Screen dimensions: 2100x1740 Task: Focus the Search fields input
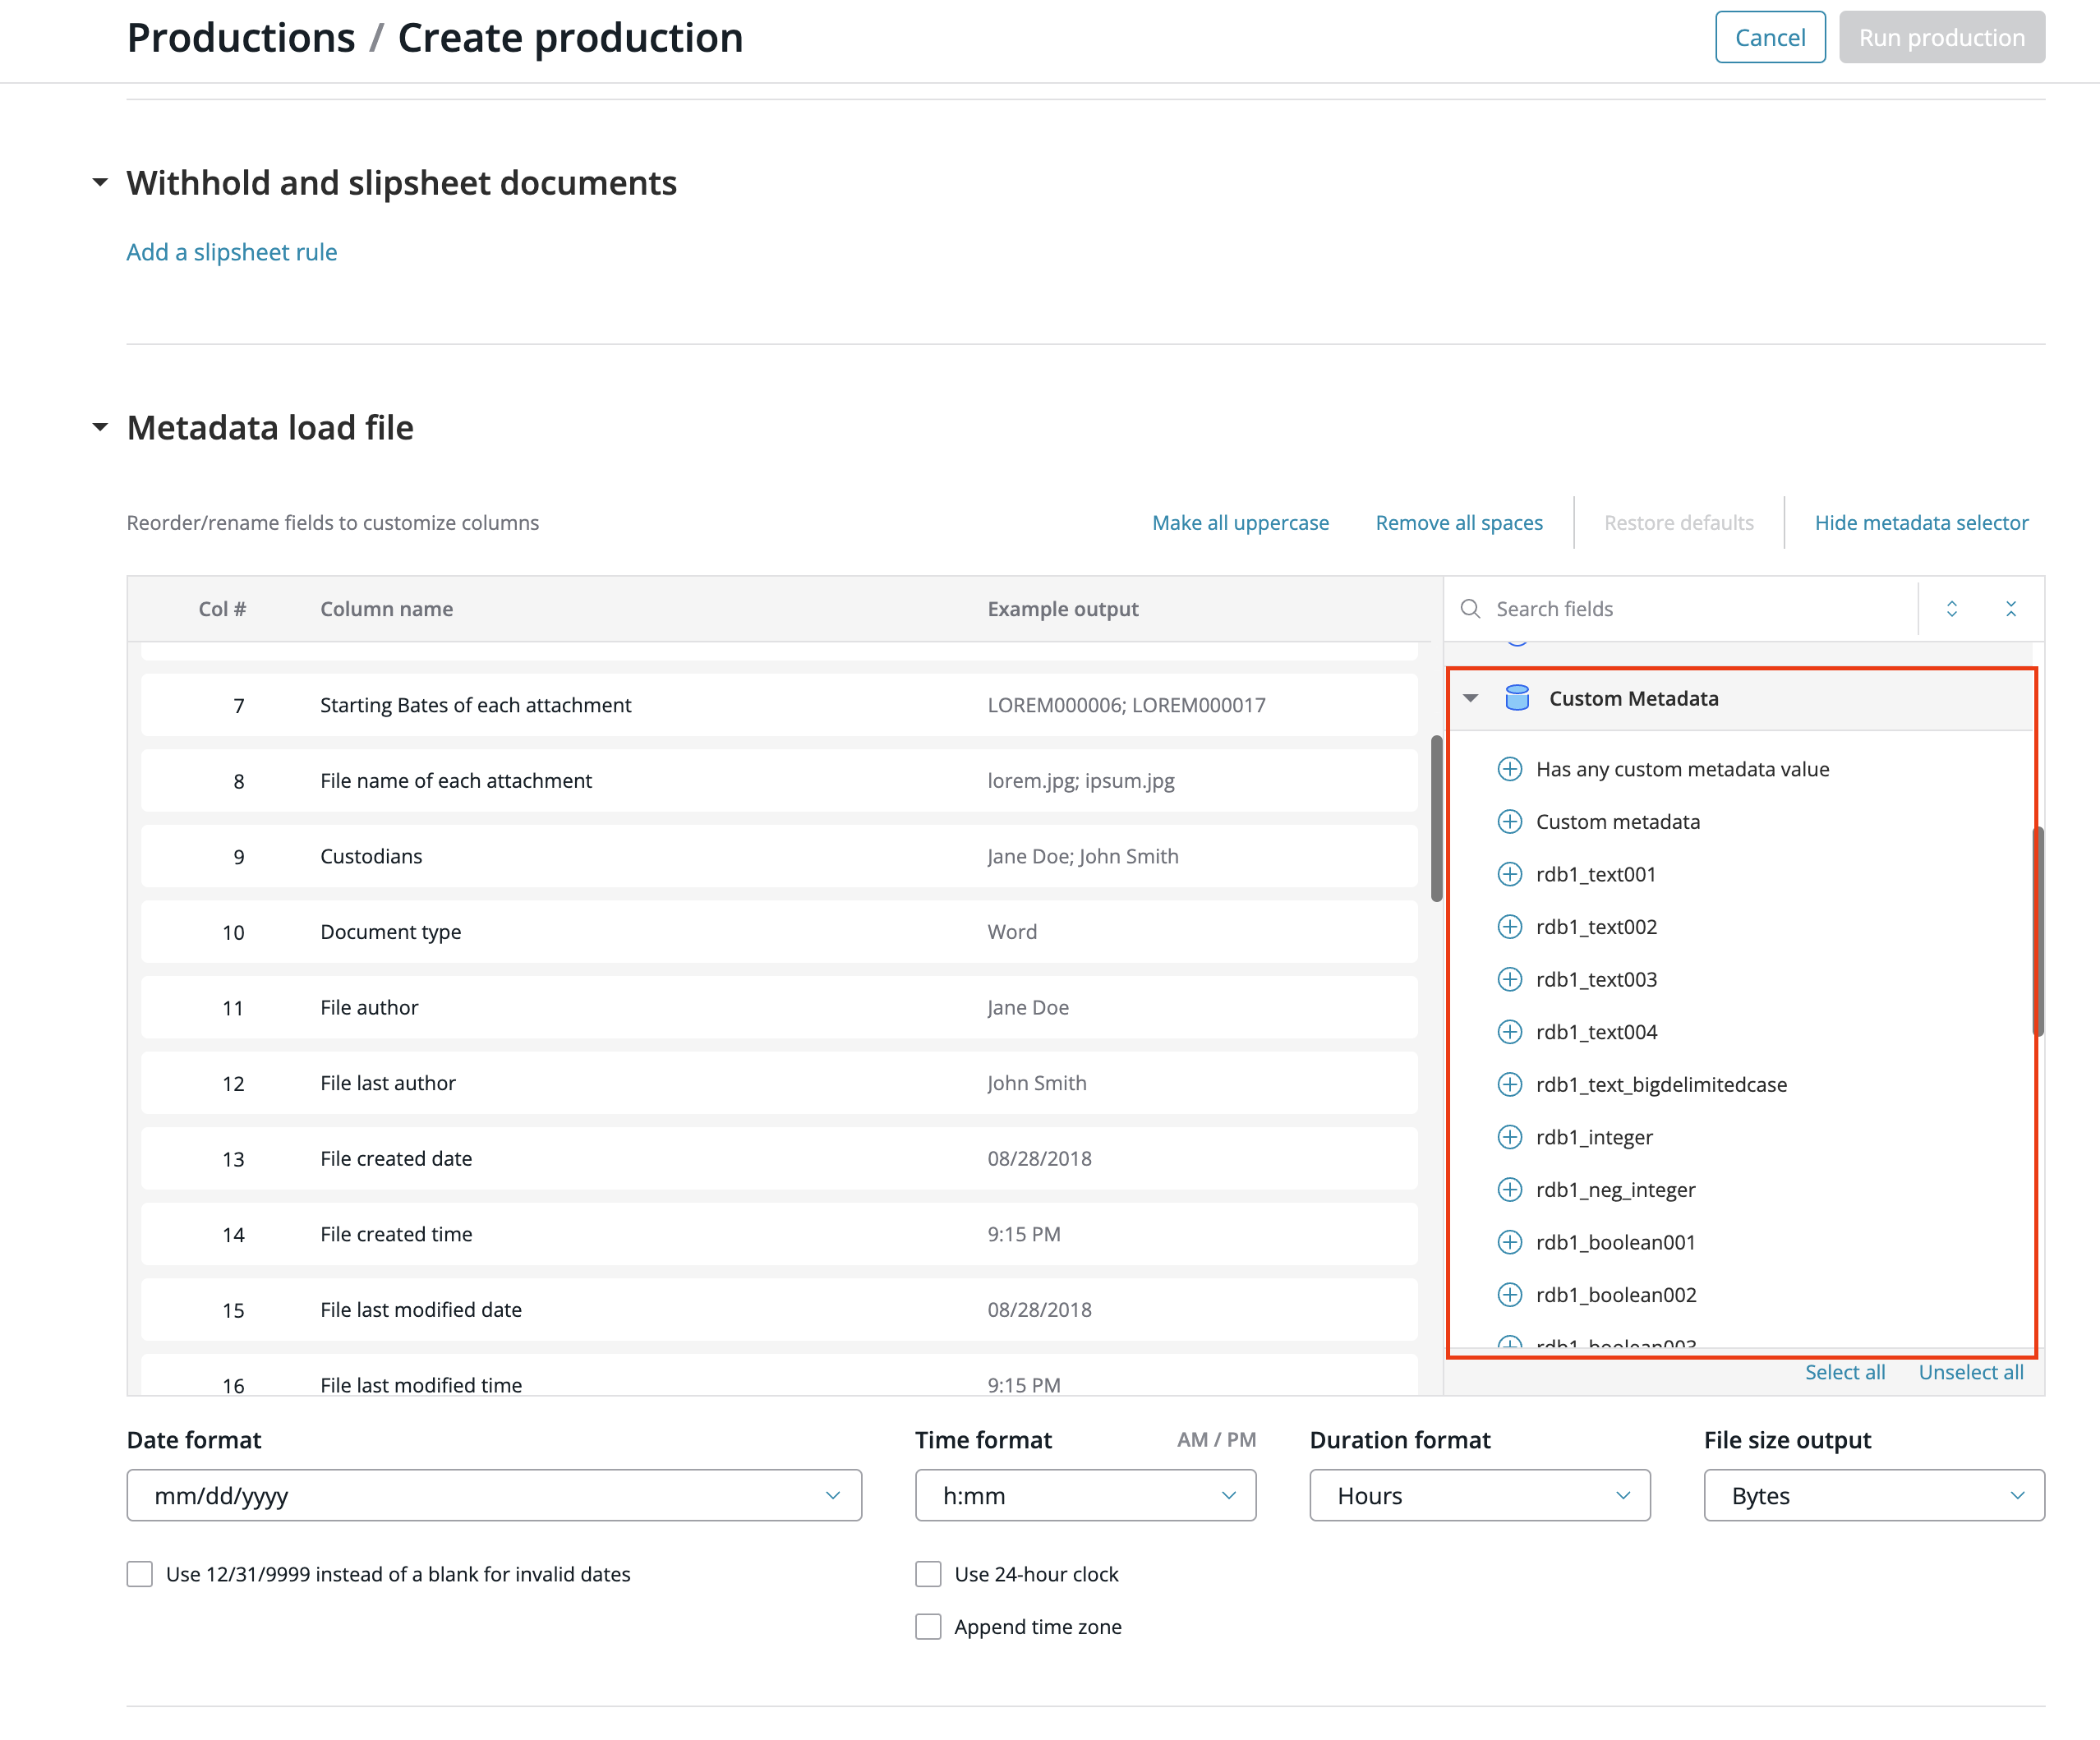(x=1700, y=609)
